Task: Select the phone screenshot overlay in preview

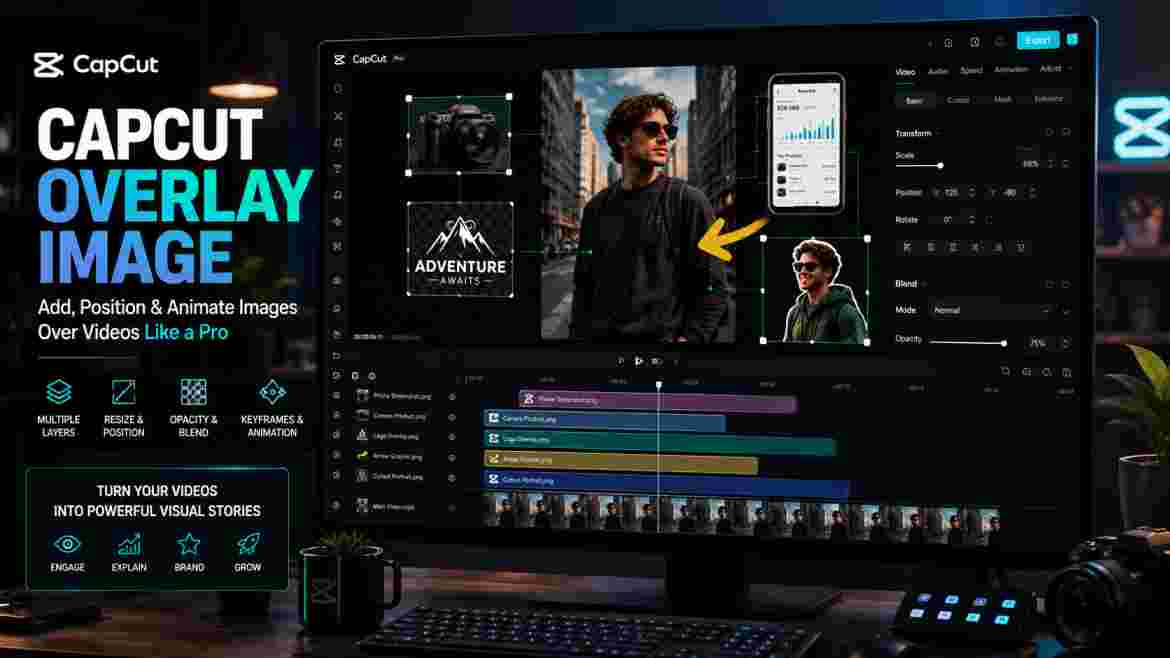Action: 807,144
